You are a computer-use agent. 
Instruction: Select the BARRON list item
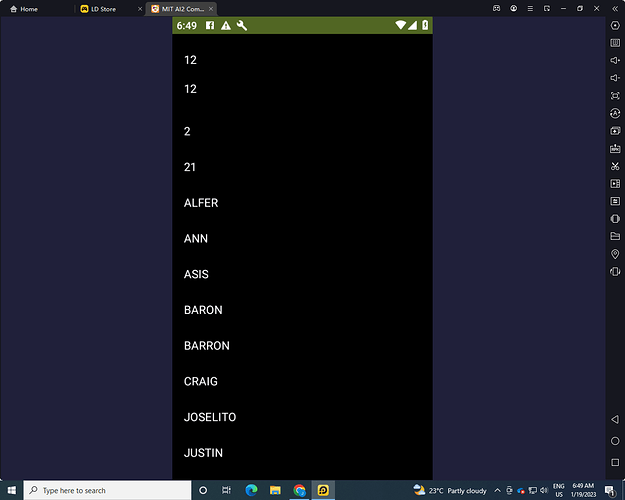(302, 346)
